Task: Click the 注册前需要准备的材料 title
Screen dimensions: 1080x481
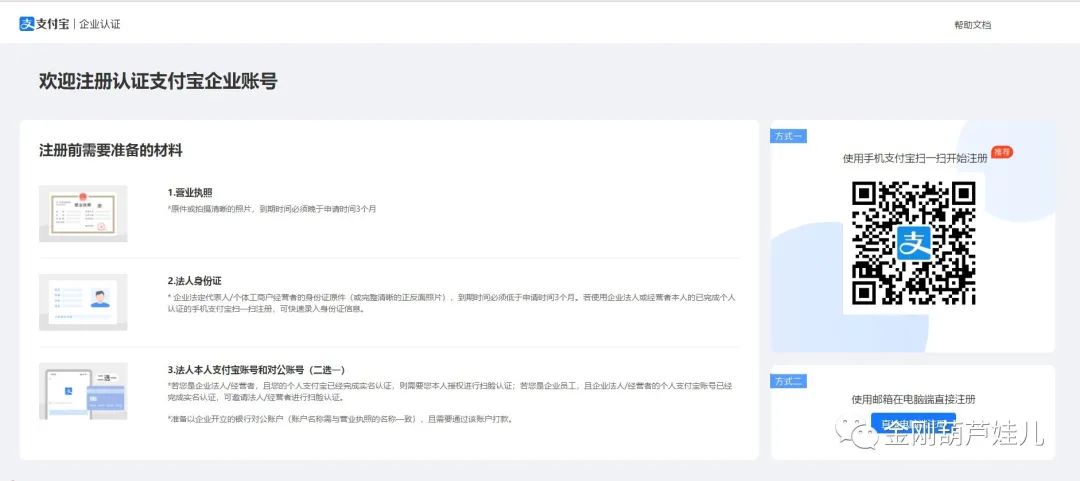Action: [x=111, y=150]
